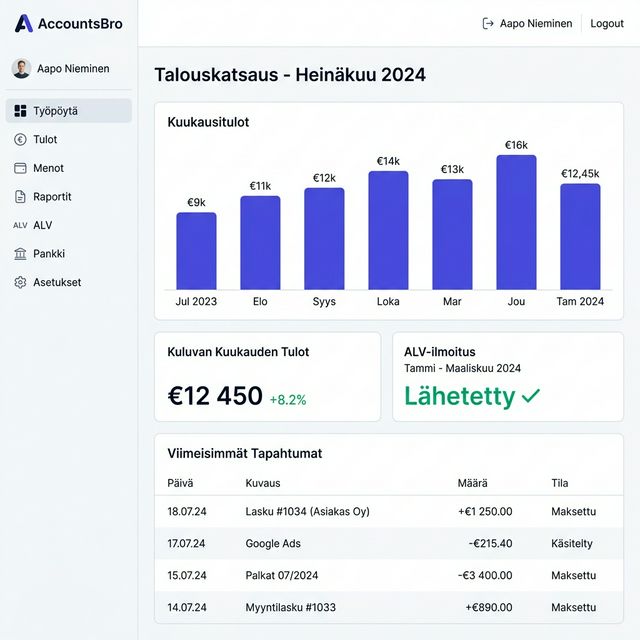640x640 pixels.
Task: Click the 14.07.24 date cell
Action: click(x=187, y=607)
